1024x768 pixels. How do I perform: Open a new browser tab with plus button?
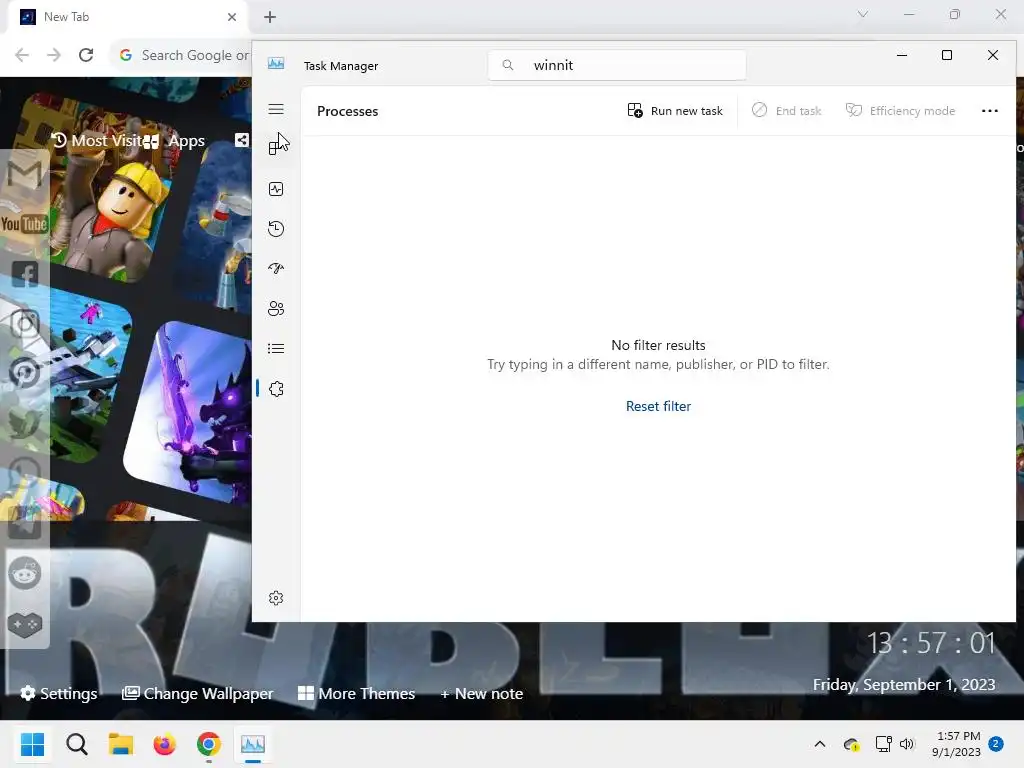[x=270, y=18]
